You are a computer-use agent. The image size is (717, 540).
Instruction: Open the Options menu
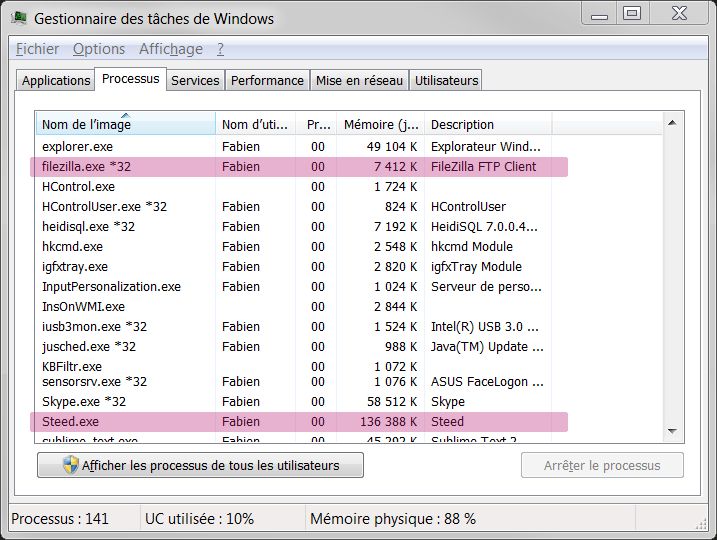pyautogui.click(x=99, y=49)
